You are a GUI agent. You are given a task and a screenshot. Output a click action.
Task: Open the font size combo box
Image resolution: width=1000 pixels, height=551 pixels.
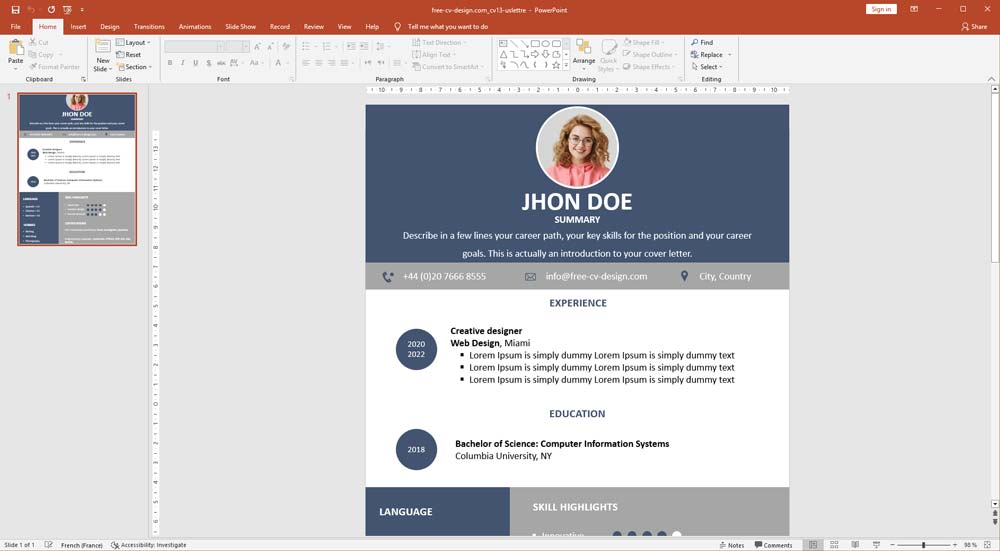click(x=237, y=47)
